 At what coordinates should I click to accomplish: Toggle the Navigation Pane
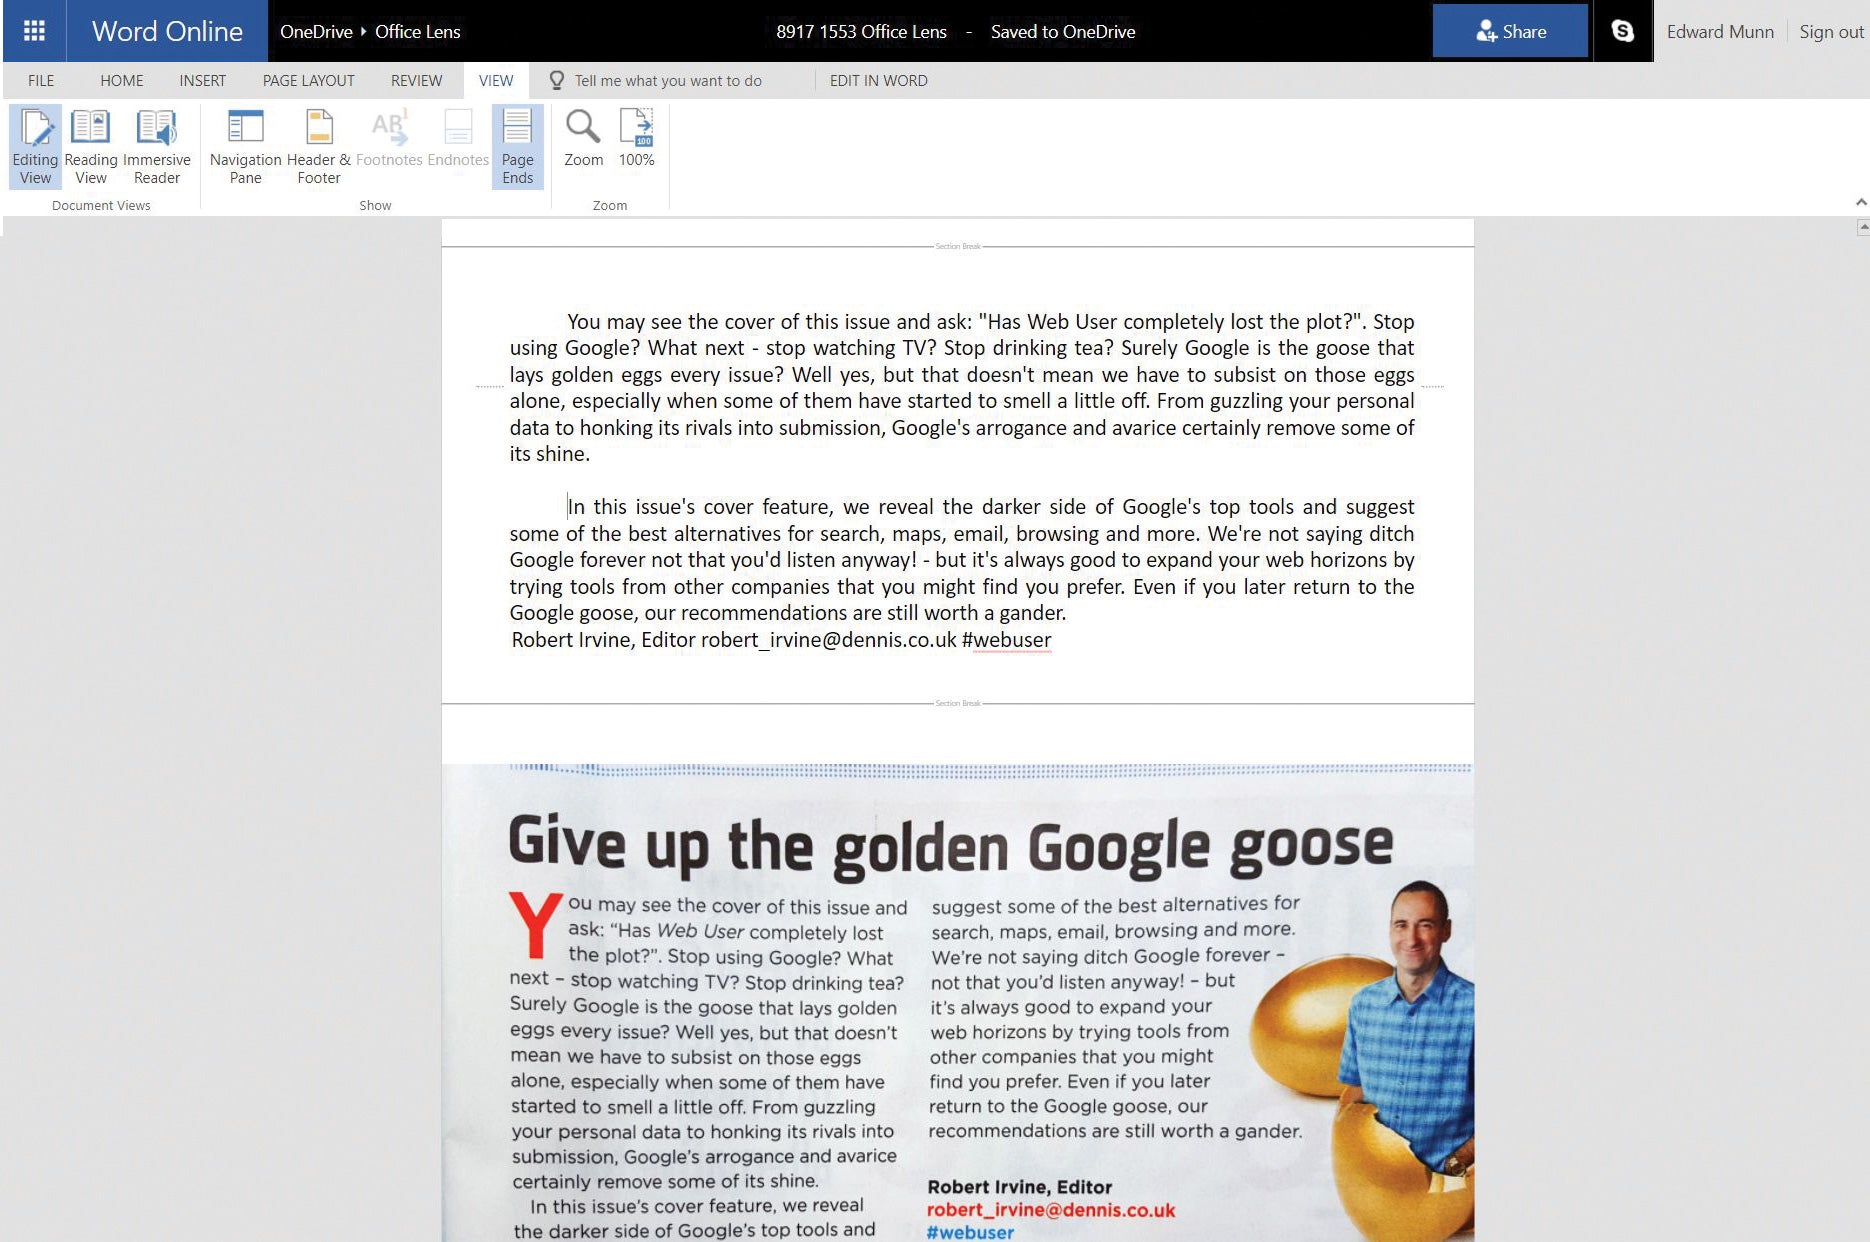coord(245,147)
